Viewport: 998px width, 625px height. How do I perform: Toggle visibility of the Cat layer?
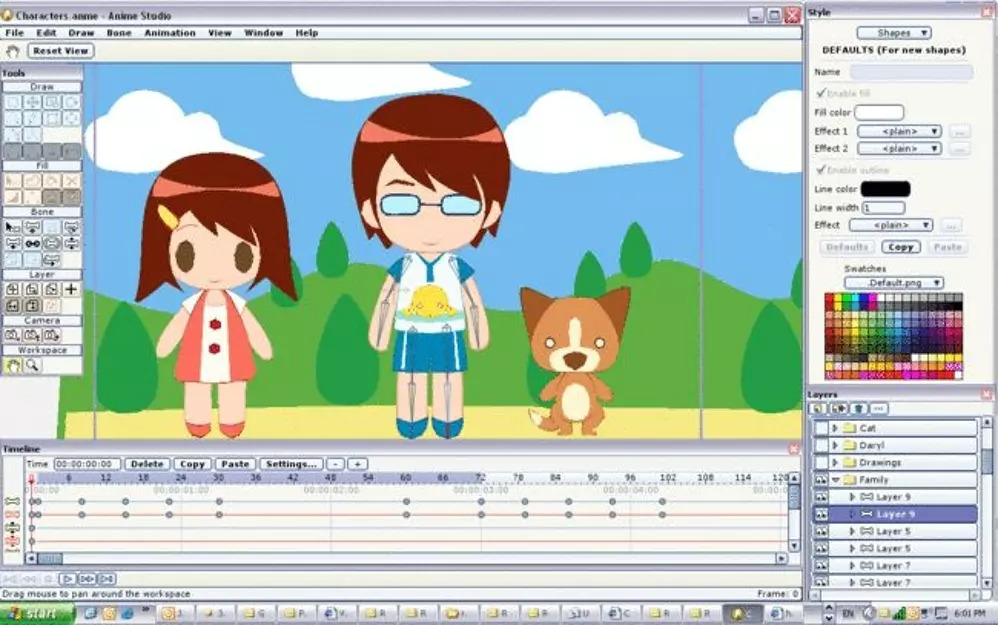[821, 428]
